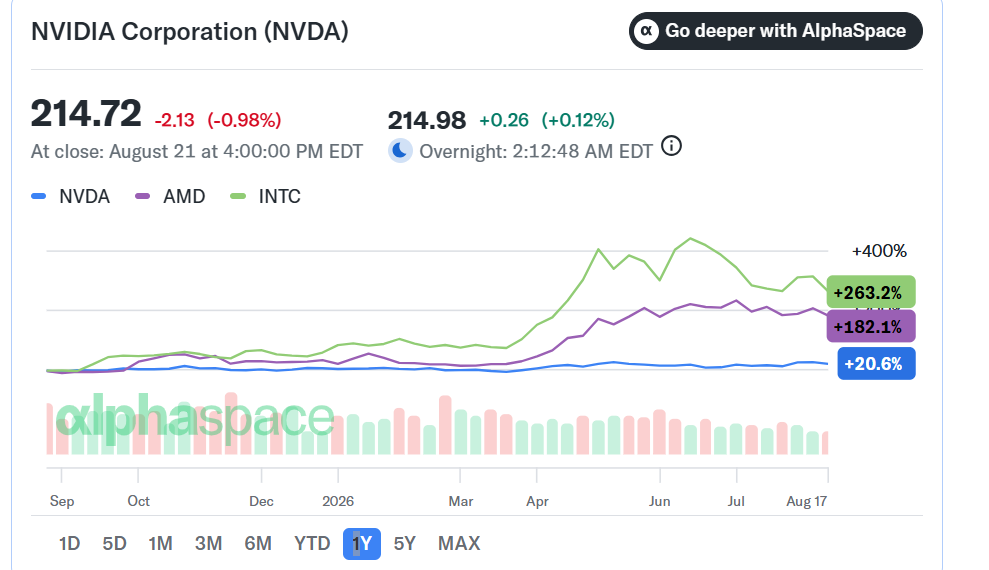Toggle the AMD series label
The width and height of the screenshot is (989, 570).
[x=184, y=196]
